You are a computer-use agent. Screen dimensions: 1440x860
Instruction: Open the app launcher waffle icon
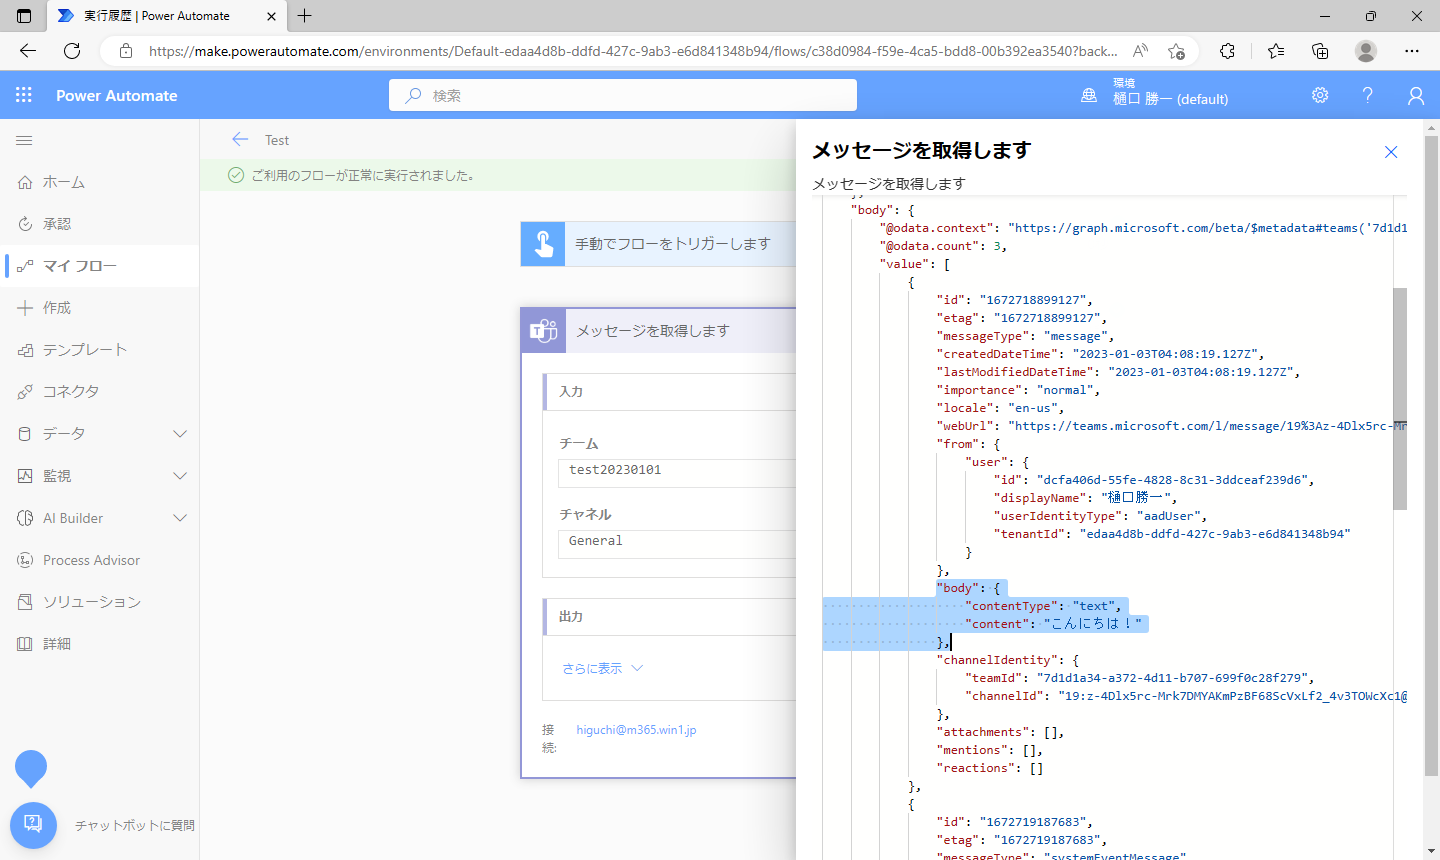point(24,95)
